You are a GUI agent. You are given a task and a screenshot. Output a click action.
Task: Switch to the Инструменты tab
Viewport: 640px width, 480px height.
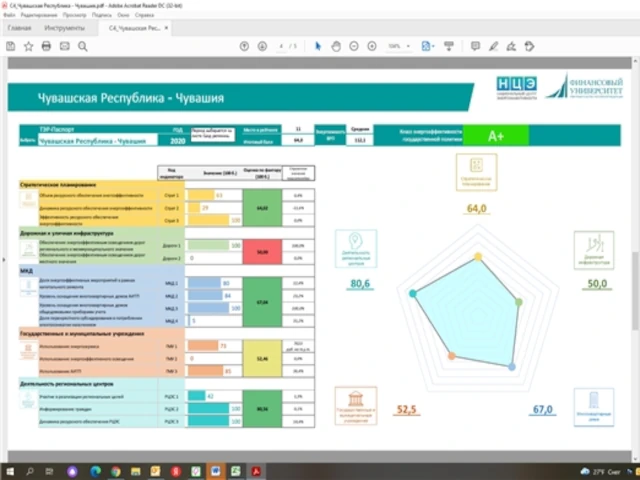tap(64, 28)
